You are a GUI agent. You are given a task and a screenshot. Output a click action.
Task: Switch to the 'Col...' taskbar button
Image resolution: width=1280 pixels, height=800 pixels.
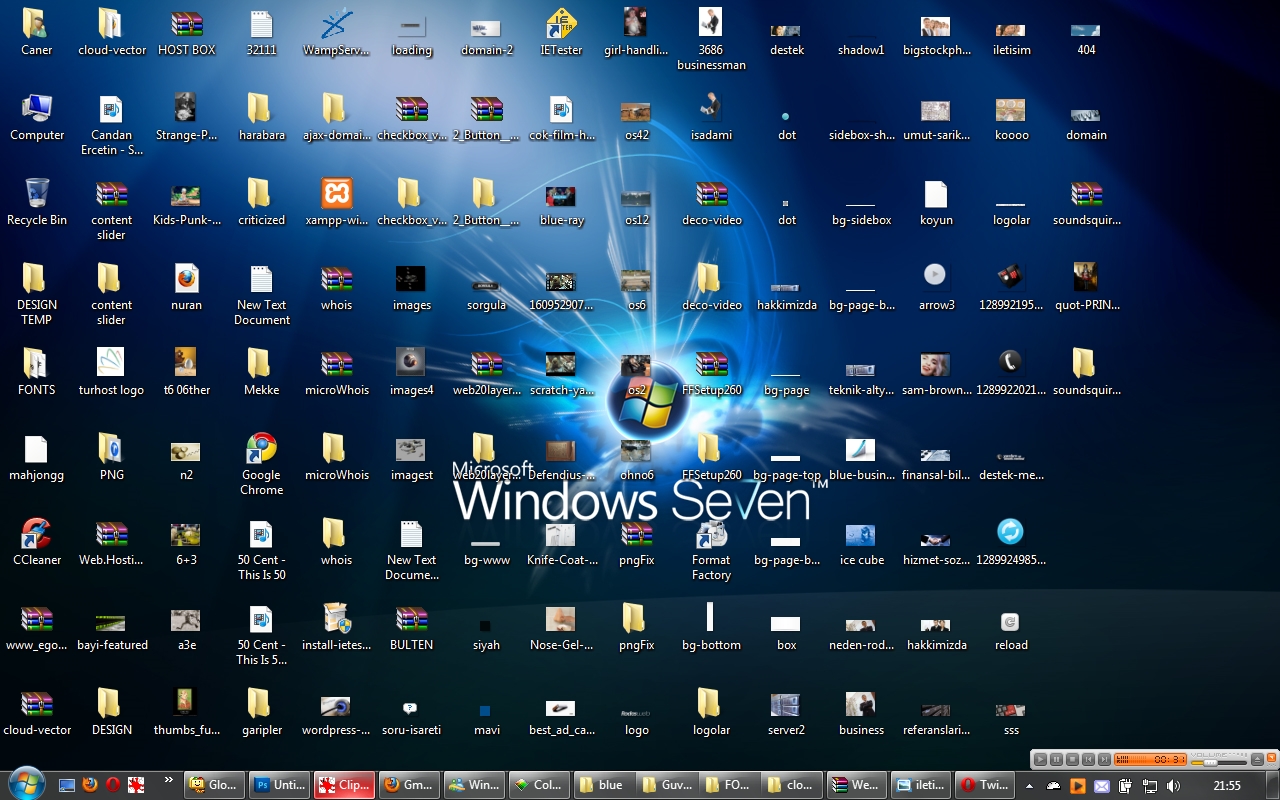pyautogui.click(x=539, y=785)
